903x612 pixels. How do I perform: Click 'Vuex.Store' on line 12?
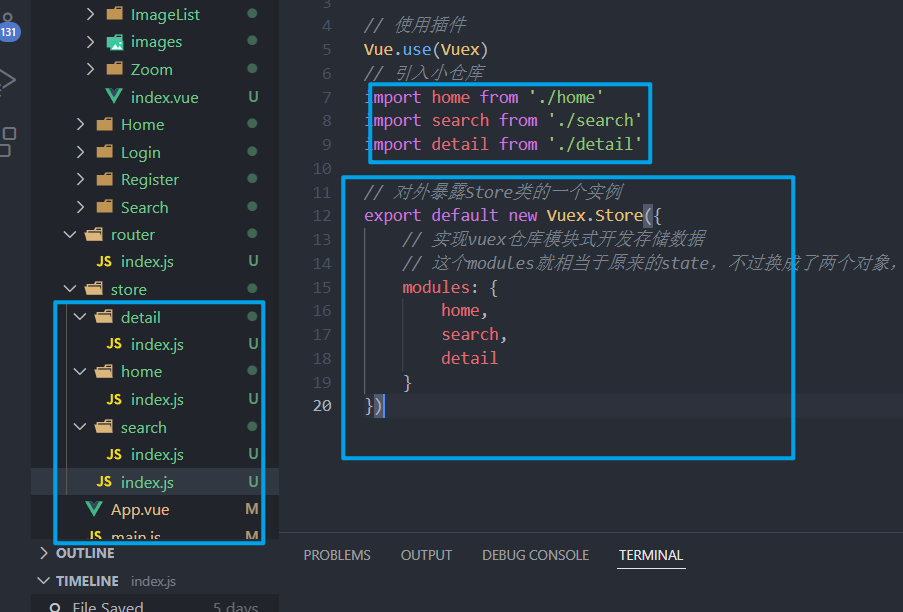point(594,215)
